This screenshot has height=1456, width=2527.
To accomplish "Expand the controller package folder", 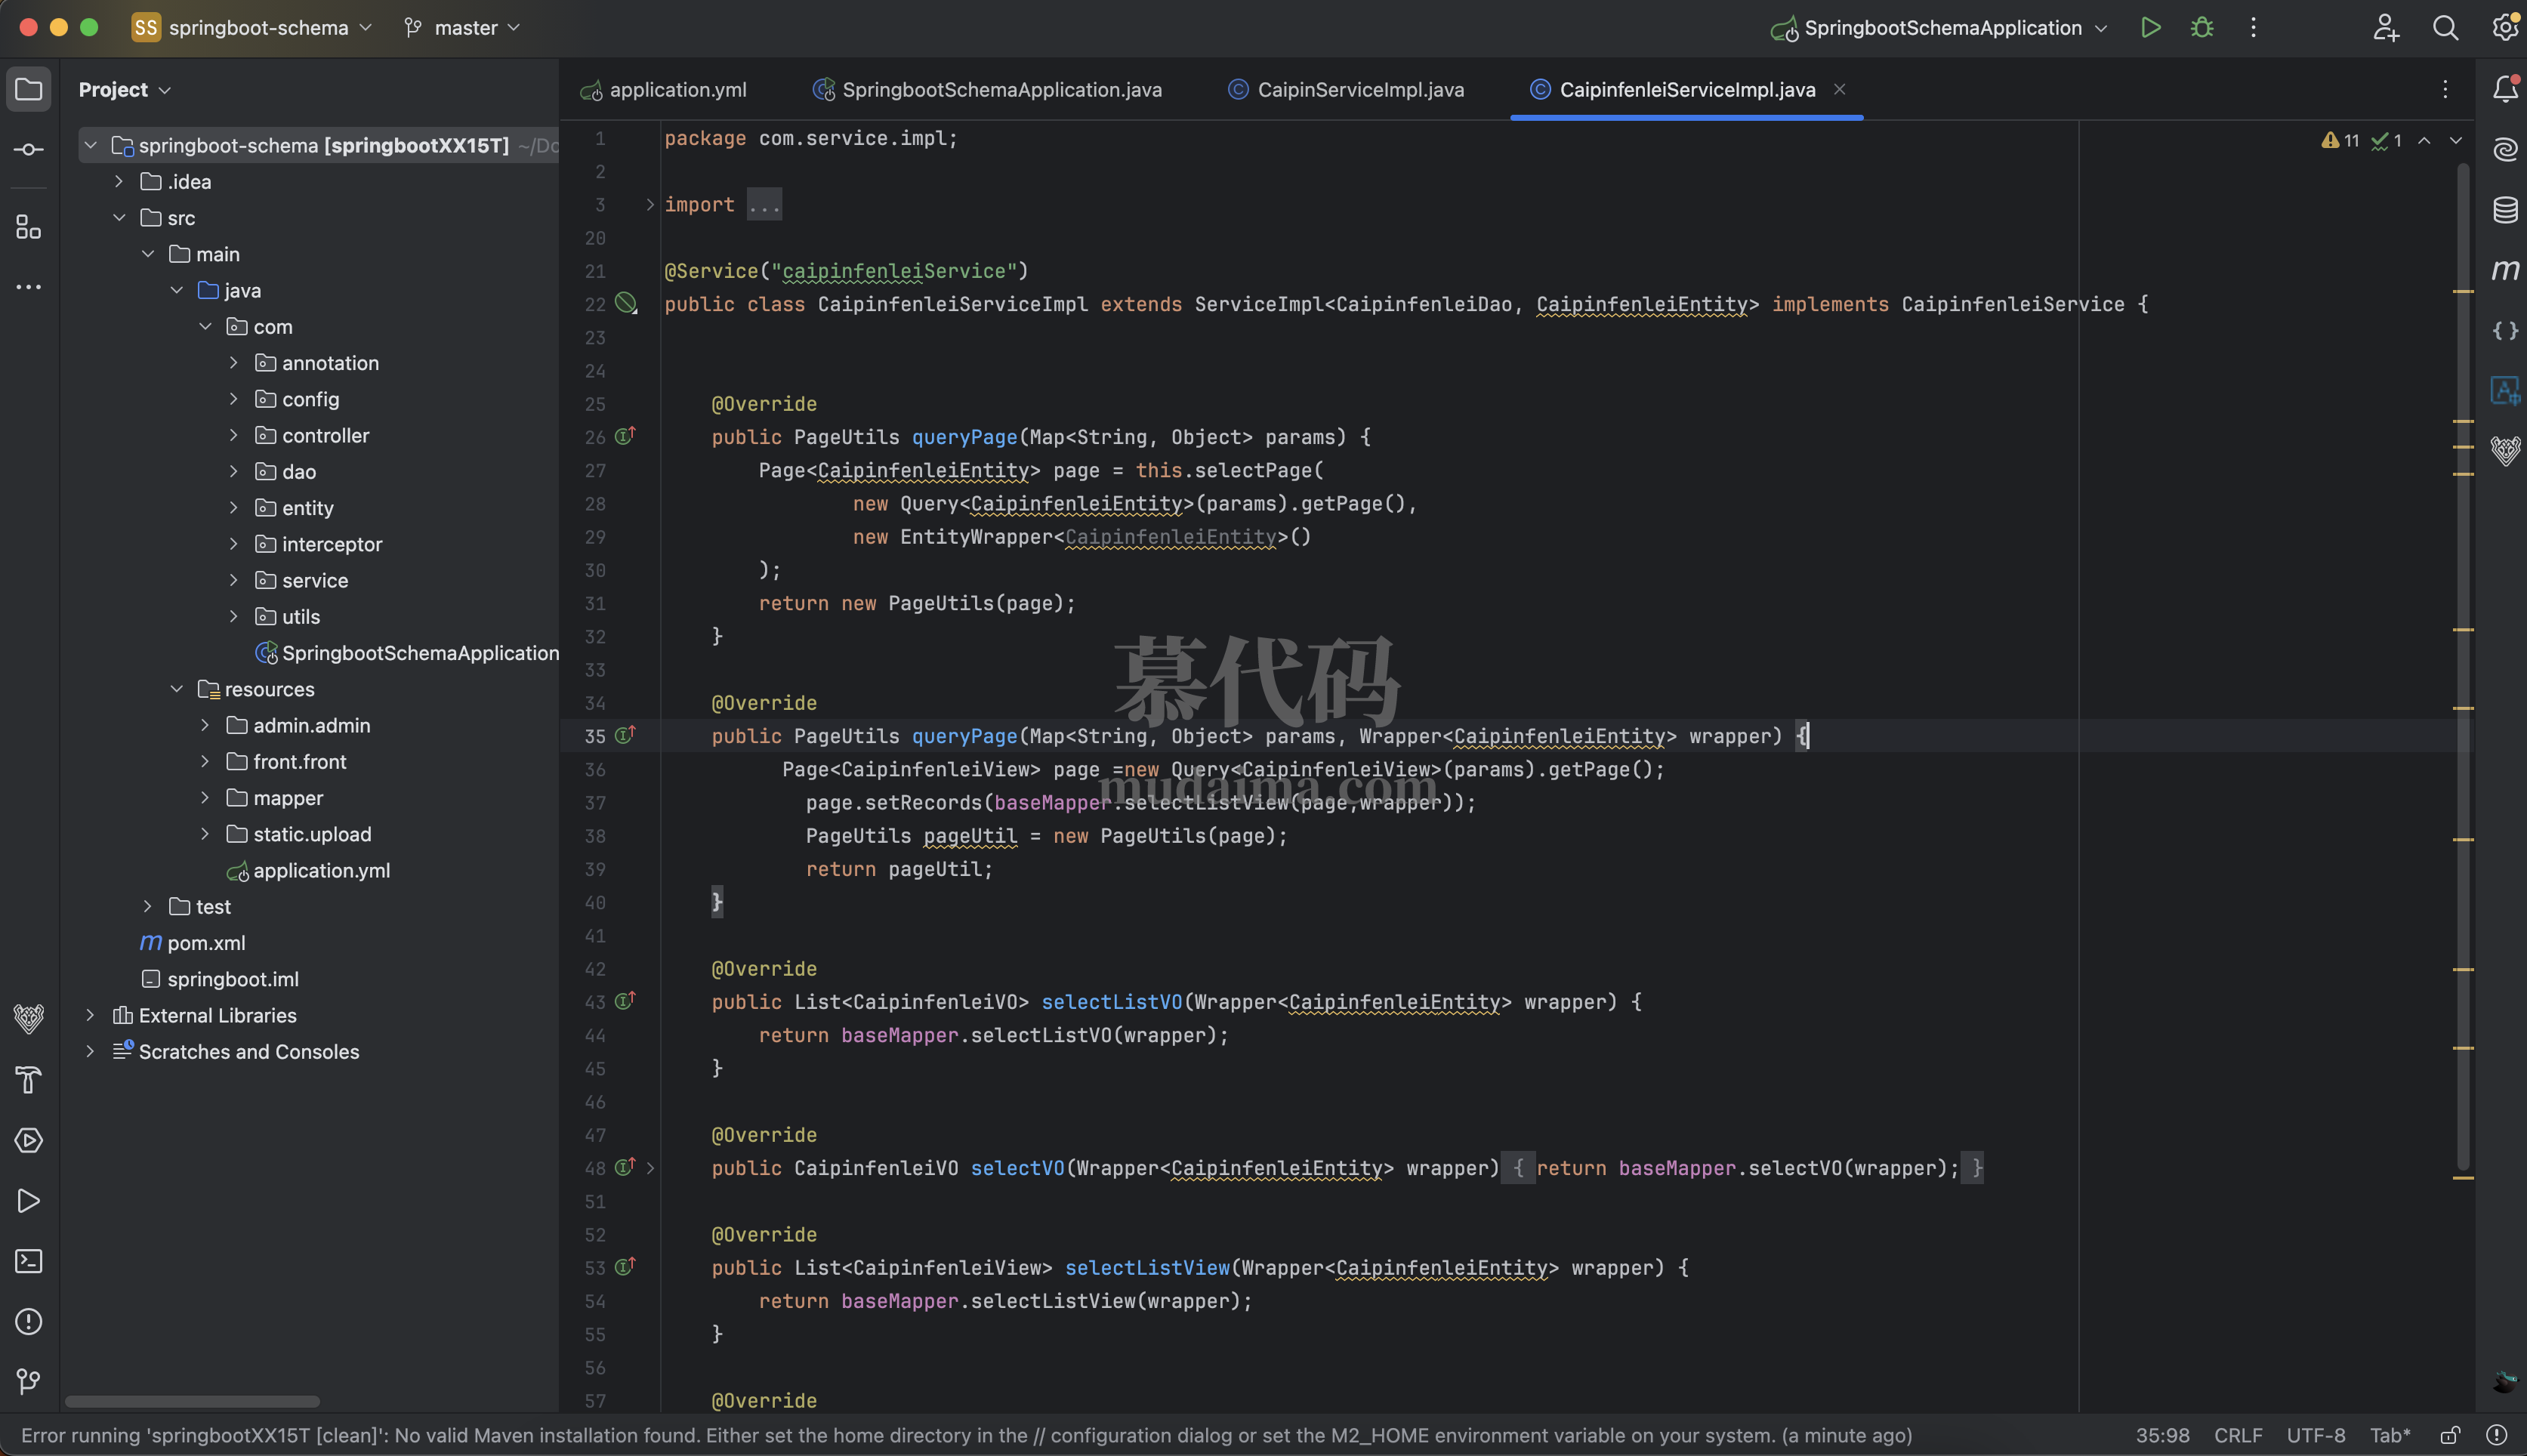I will 233,436.
